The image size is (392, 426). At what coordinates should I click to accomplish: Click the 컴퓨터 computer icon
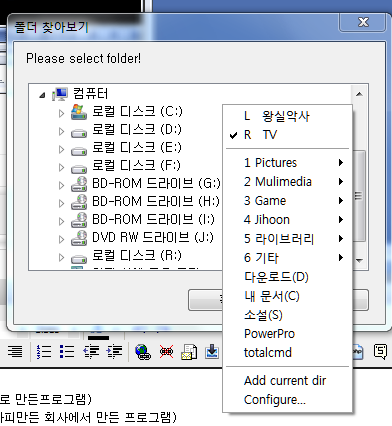coord(60,94)
